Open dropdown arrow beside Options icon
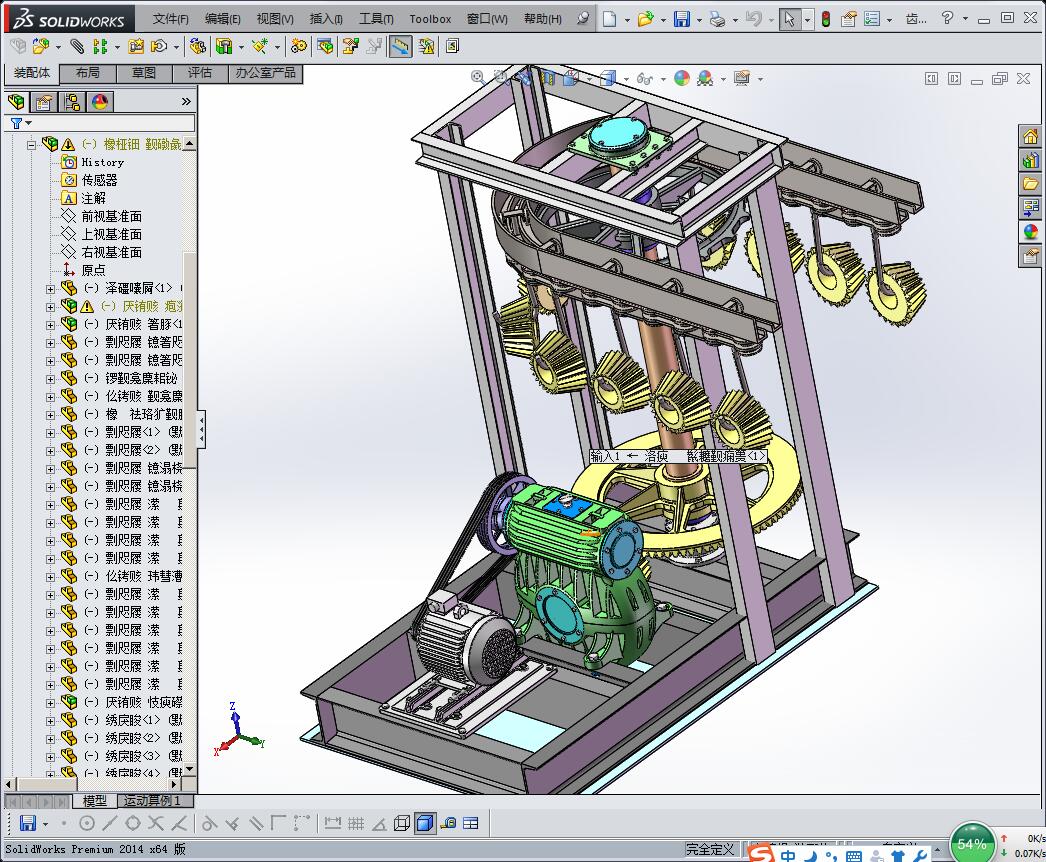Image resolution: width=1046 pixels, height=862 pixels. click(x=889, y=20)
